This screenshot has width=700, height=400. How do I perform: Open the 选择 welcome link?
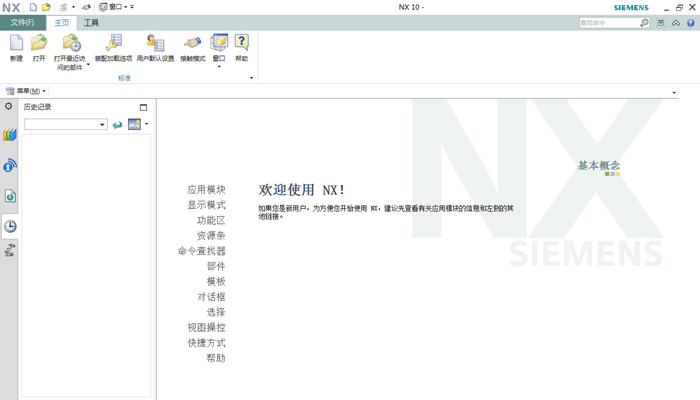point(216,312)
